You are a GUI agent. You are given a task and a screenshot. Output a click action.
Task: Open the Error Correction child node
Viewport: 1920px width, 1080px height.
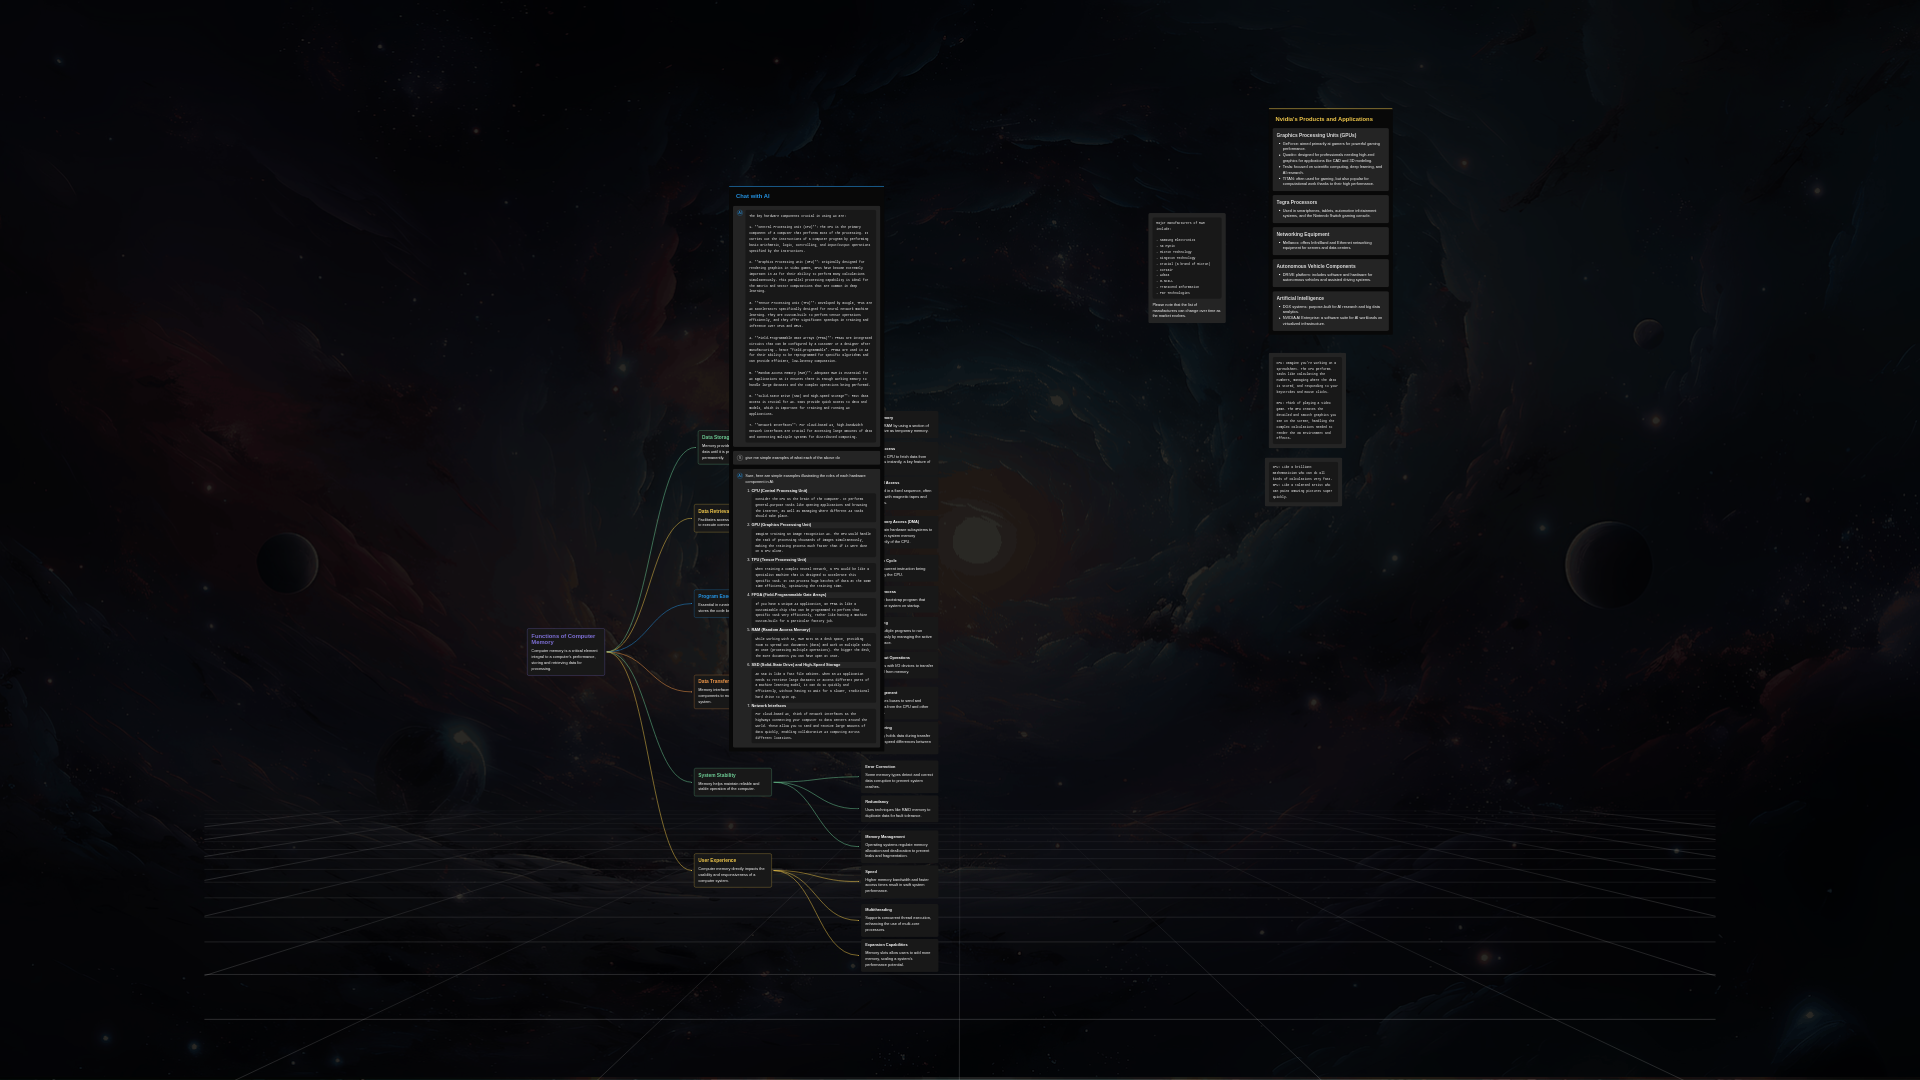click(899, 777)
